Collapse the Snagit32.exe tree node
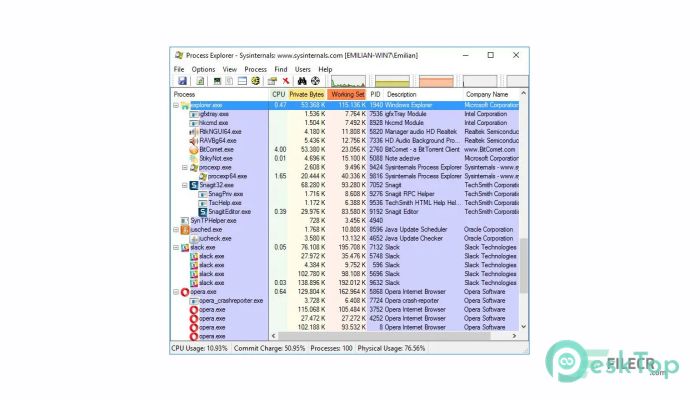 click(185, 185)
